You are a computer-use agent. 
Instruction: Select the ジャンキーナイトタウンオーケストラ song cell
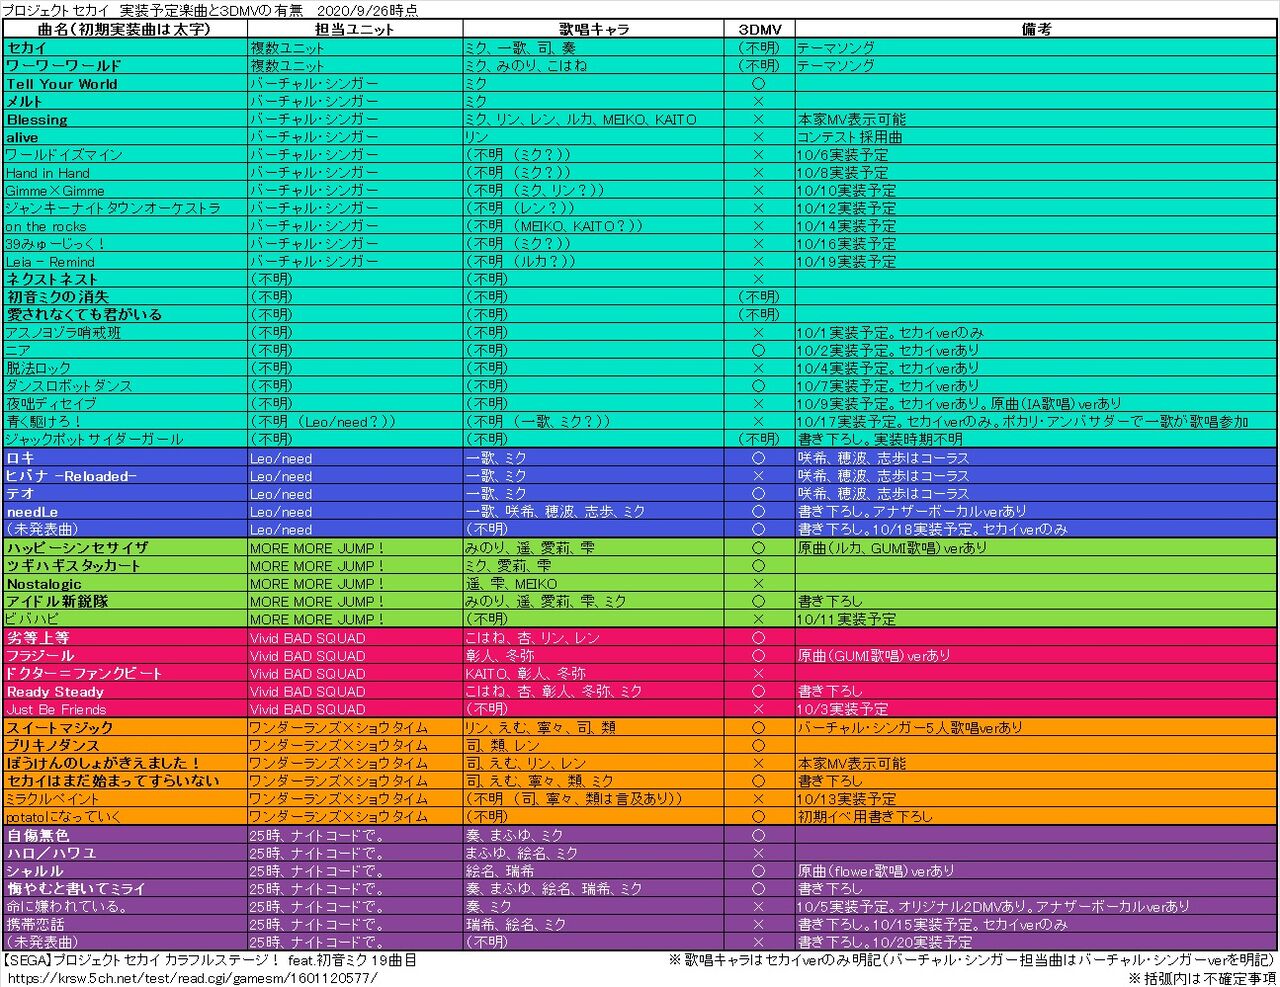[x=125, y=208]
